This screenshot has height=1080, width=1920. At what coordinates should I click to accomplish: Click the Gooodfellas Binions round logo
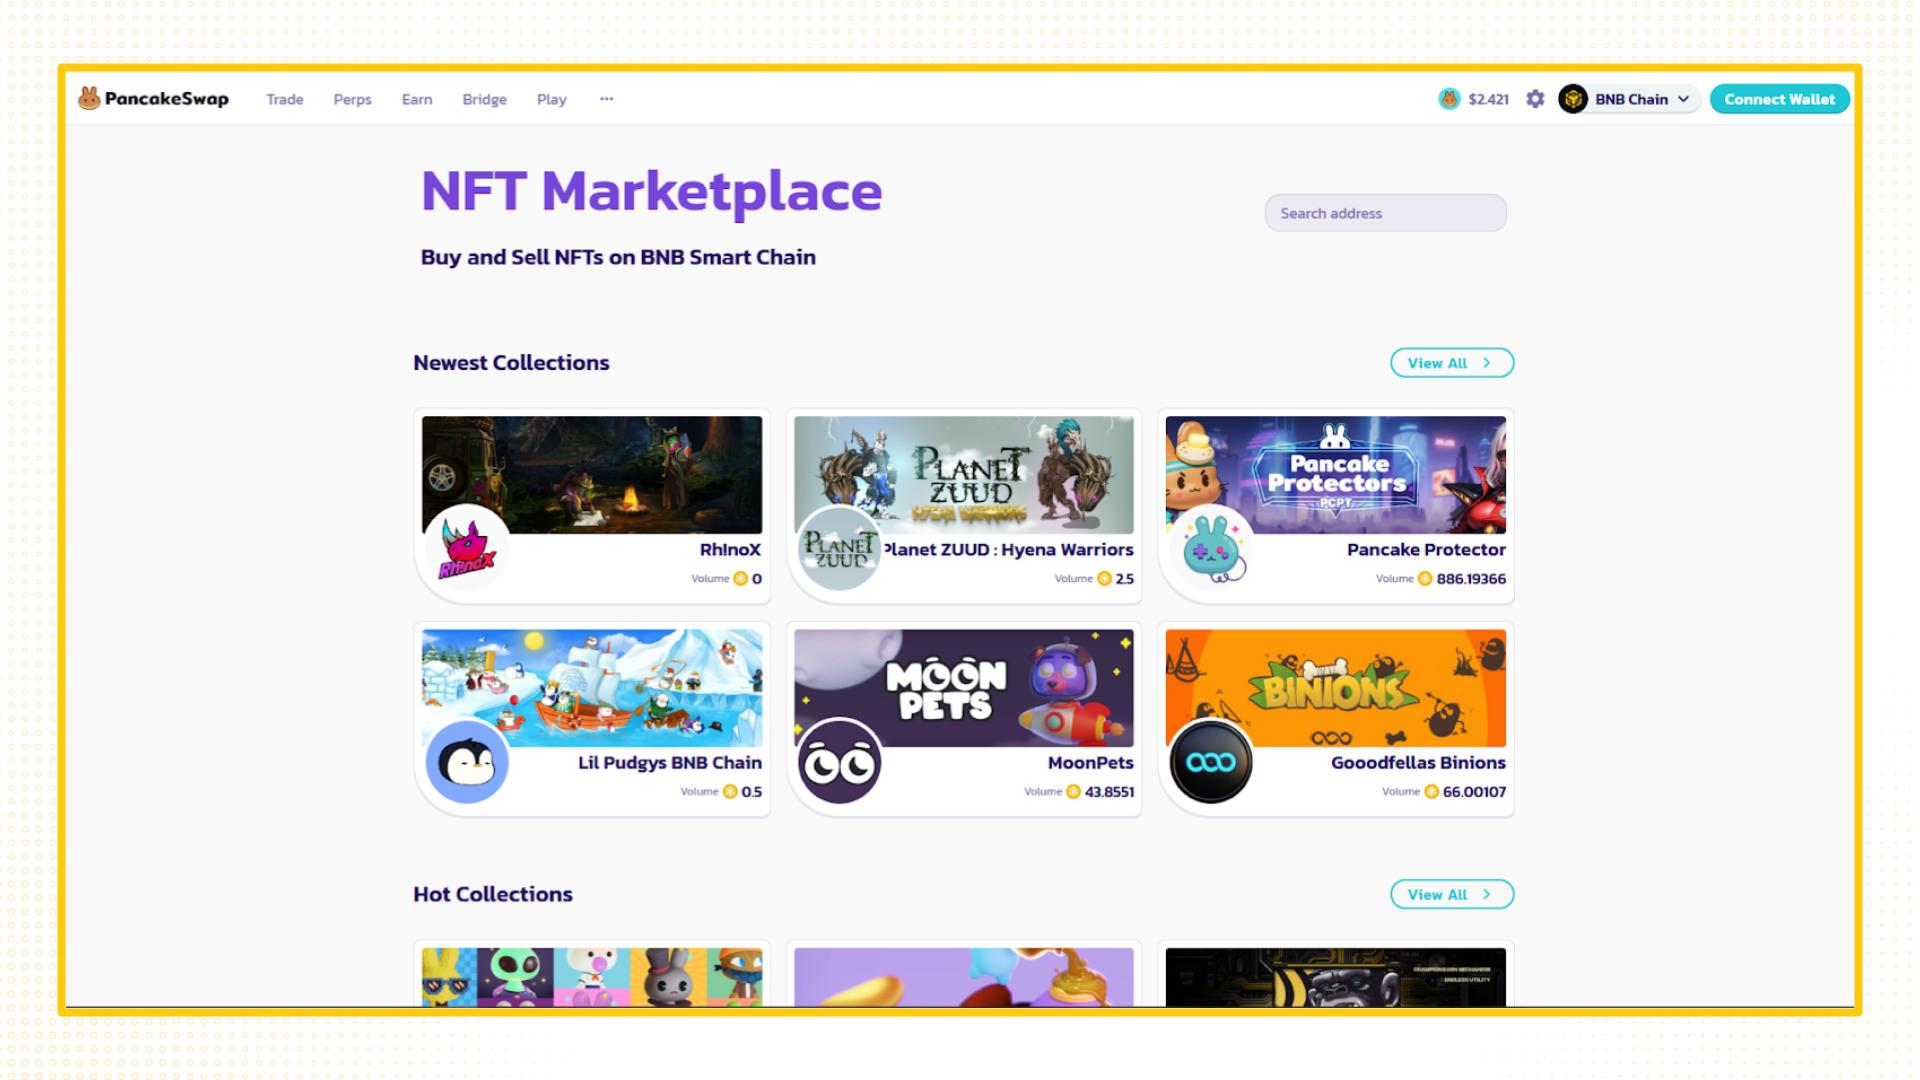point(1211,763)
